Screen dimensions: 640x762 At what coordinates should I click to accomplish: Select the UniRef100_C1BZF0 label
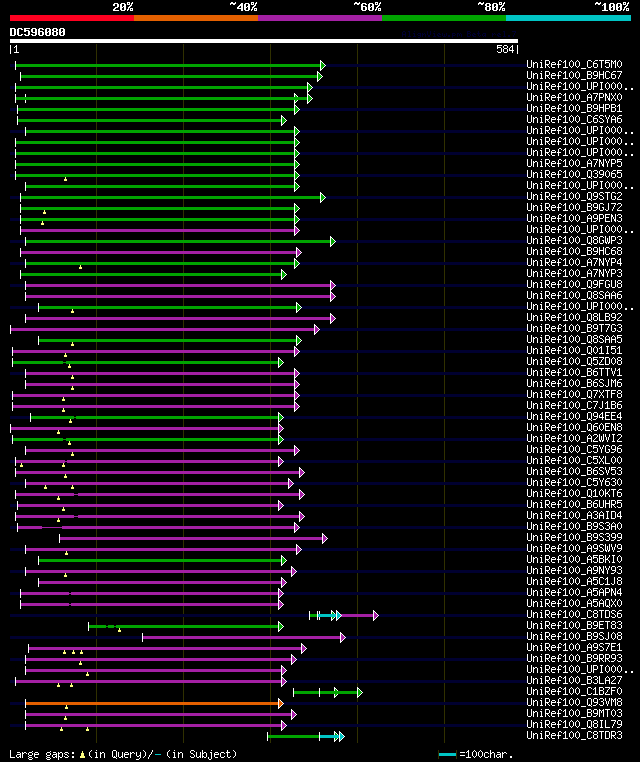pos(574,691)
